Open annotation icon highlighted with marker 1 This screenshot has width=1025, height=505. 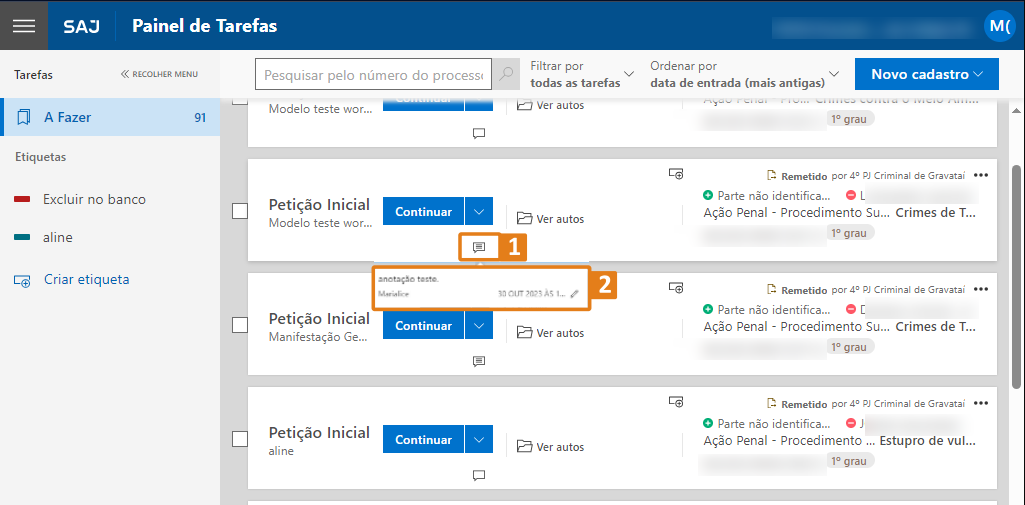[x=479, y=247]
